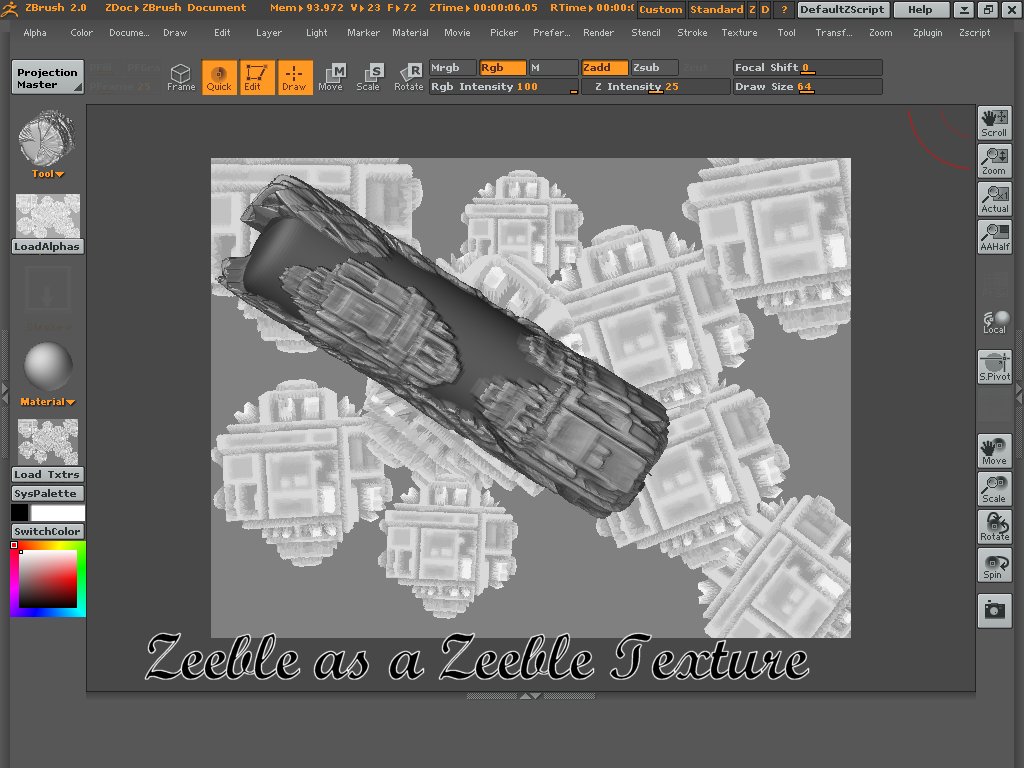Click the Frame cube icon
This screenshot has width=1024, height=768.
(x=181, y=78)
